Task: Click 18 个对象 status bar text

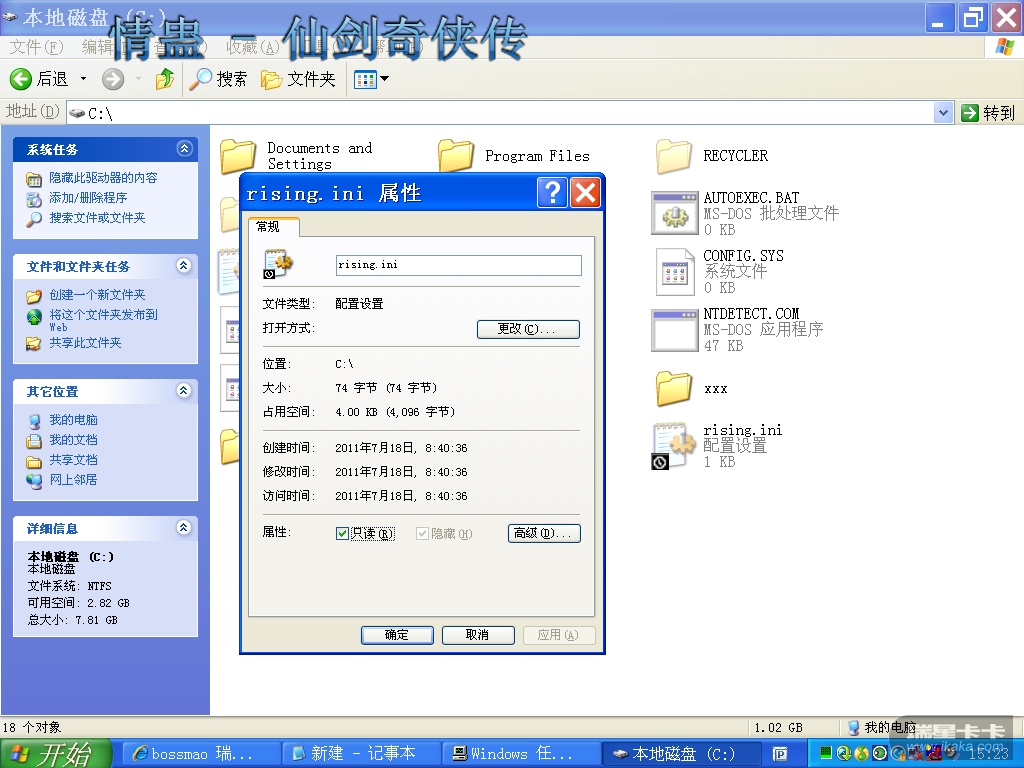Action: coord(32,727)
